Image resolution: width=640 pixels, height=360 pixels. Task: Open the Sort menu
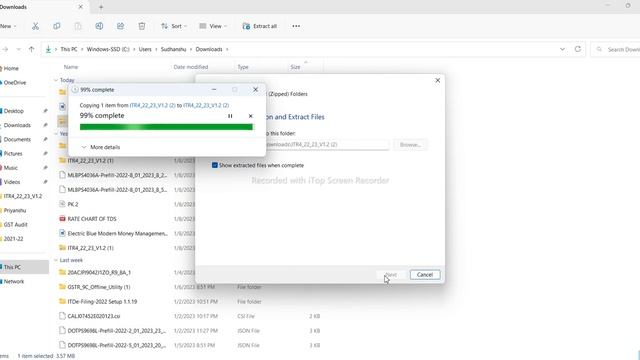pyautogui.click(x=173, y=26)
